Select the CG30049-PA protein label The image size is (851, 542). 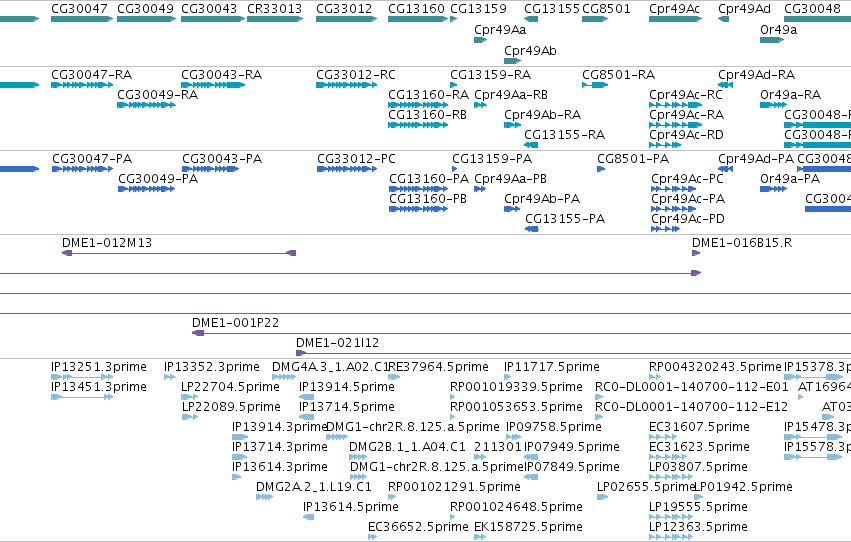click(158, 179)
